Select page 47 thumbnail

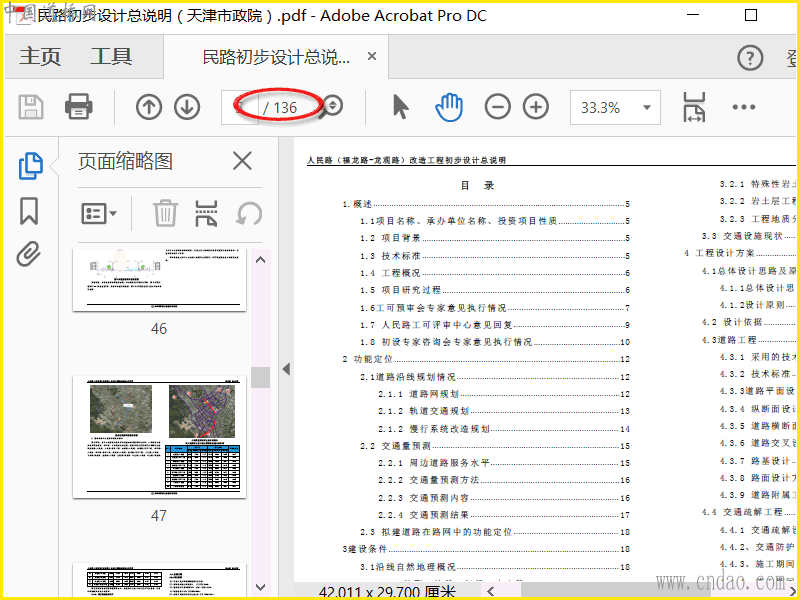159,437
